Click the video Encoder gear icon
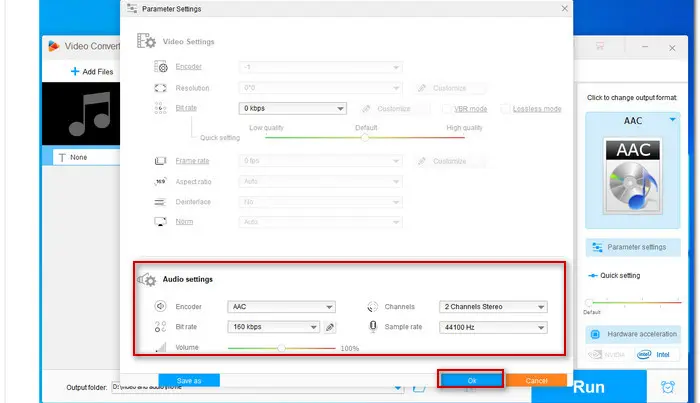The image size is (700, 403). pyautogui.click(x=161, y=67)
